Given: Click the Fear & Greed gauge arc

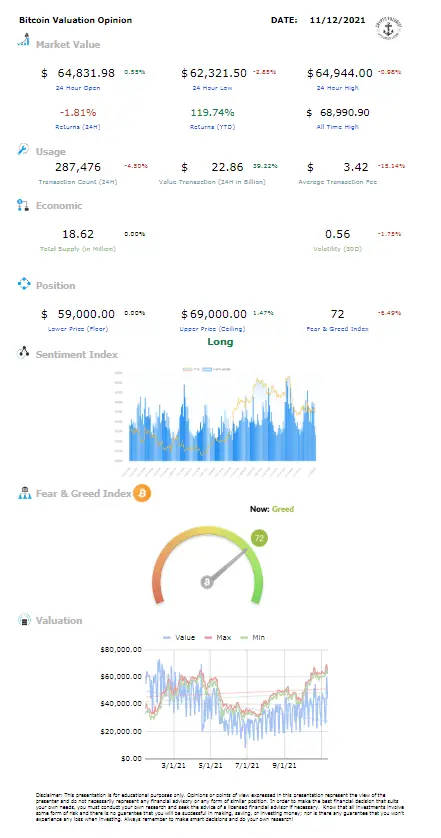Looking at the screenshot, I should (207, 564).
